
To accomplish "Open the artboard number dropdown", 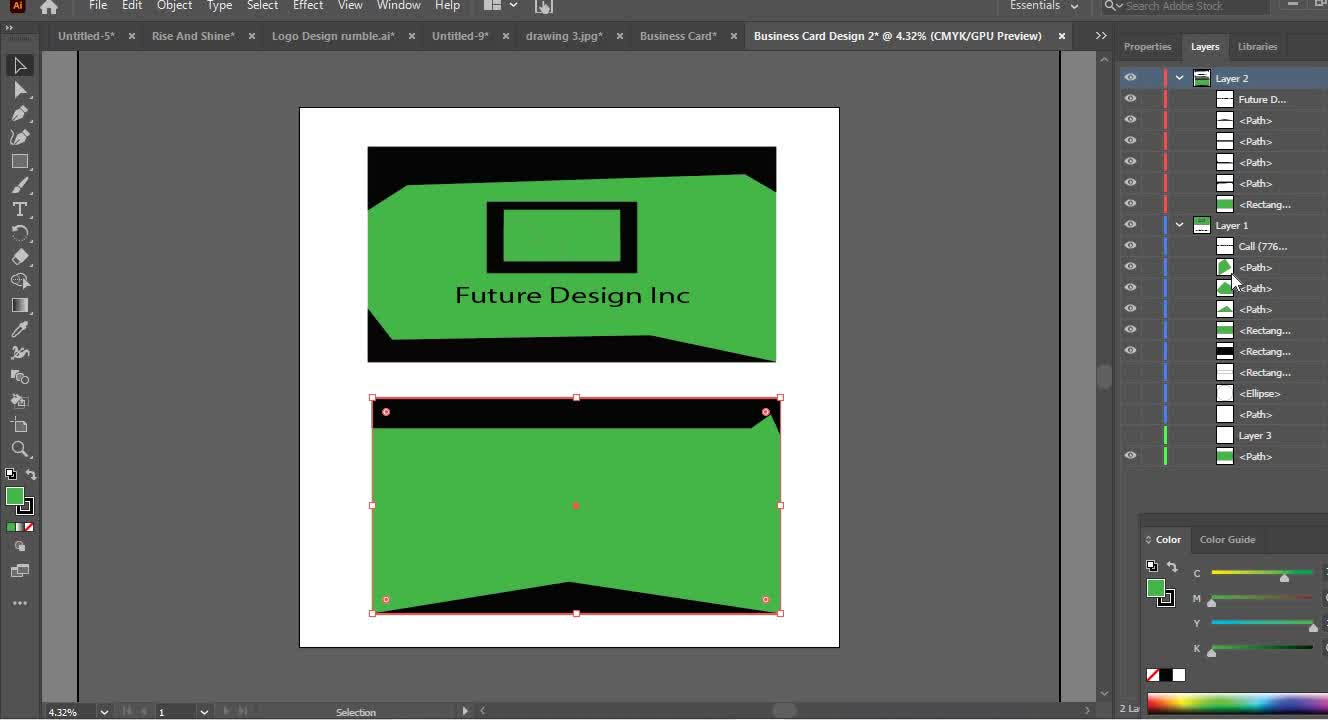I will click(204, 712).
